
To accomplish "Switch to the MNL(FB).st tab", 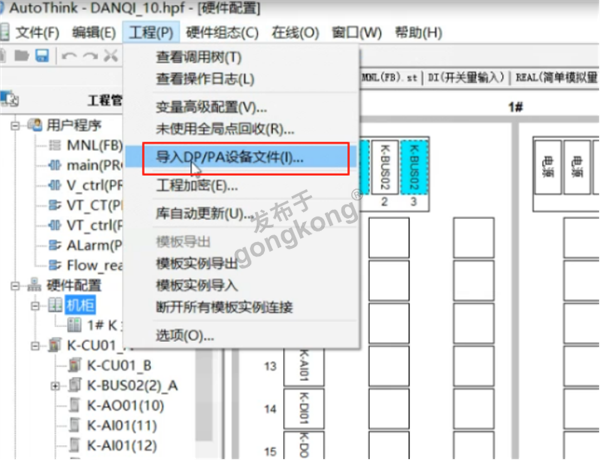I will 390,78.
